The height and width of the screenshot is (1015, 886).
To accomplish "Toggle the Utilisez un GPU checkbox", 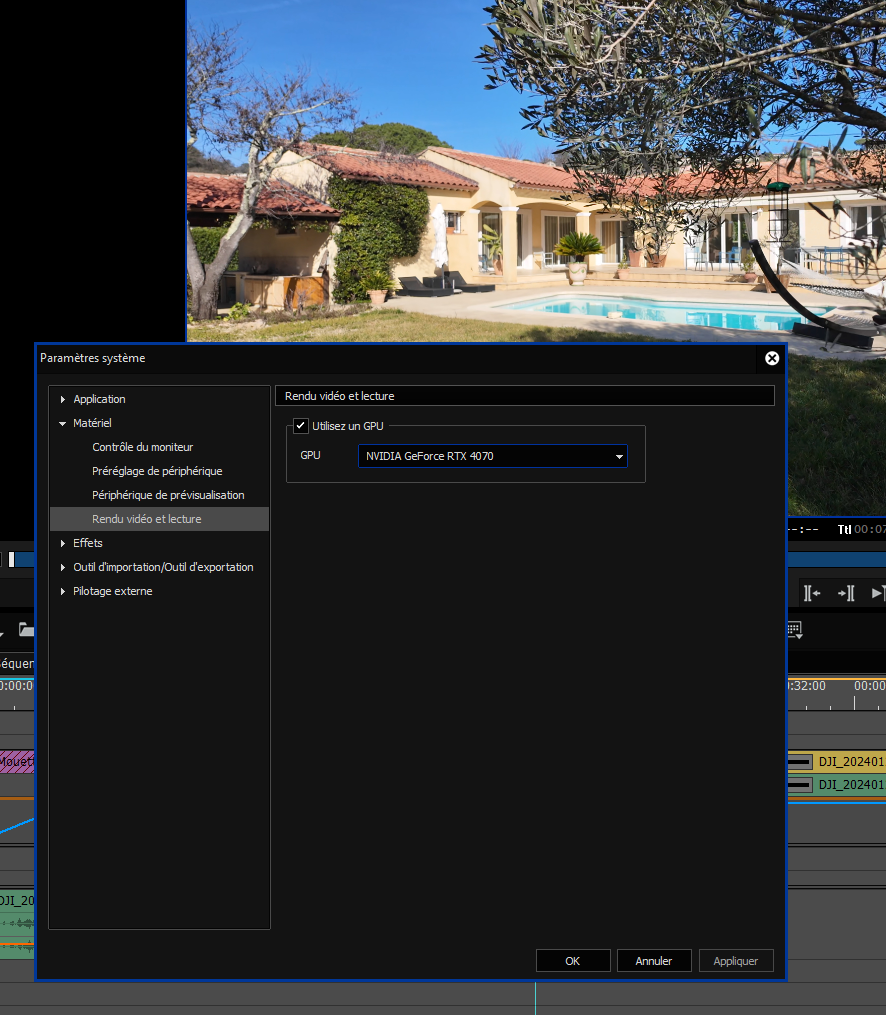I will point(301,426).
